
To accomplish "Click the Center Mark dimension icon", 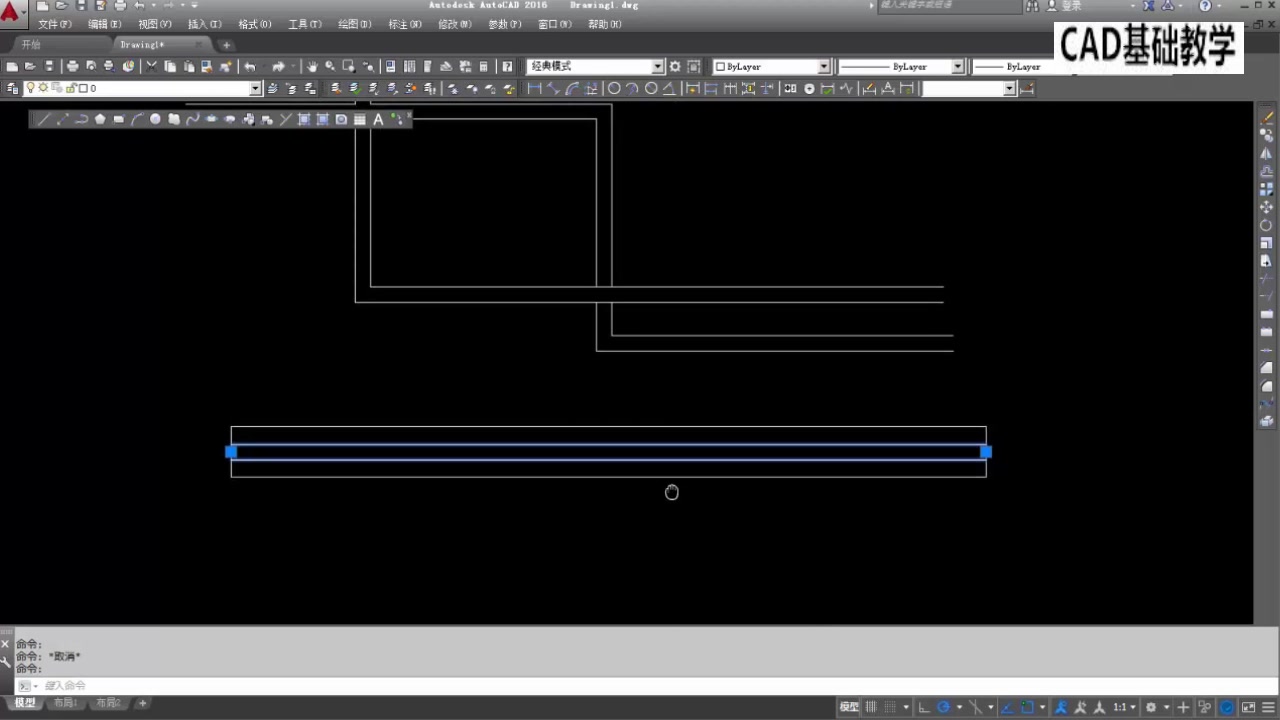I will coord(810,88).
